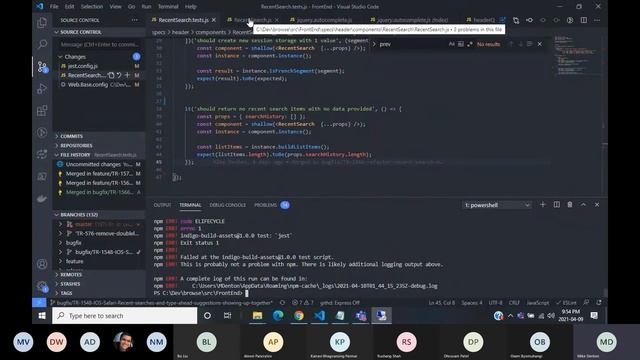Open Run and Debug view

click(x=42, y=89)
